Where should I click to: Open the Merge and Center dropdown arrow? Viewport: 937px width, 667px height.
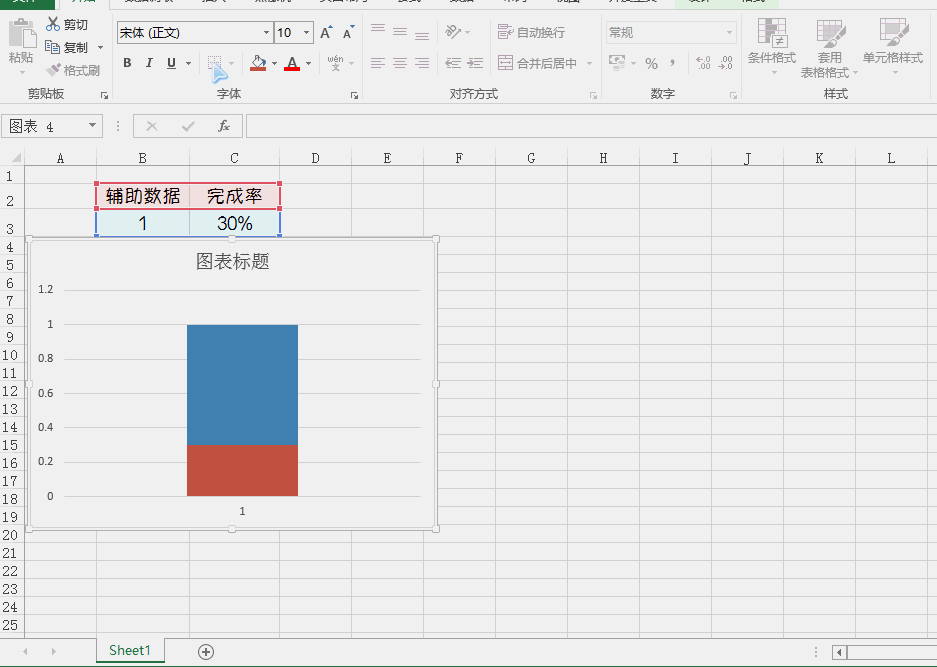tap(589, 63)
